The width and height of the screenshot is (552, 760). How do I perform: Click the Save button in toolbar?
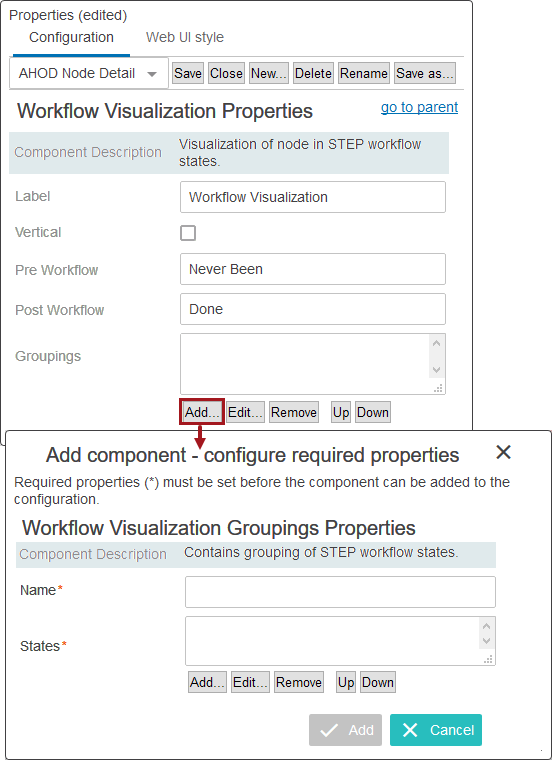point(188,73)
